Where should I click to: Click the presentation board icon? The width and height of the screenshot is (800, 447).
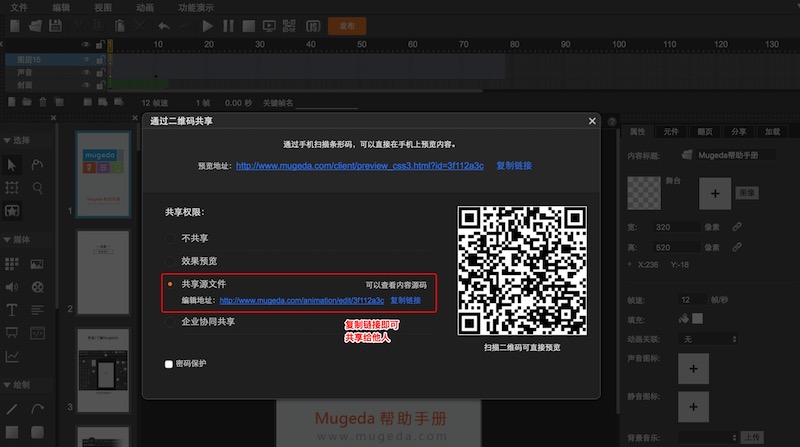pyautogui.click(x=12, y=333)
